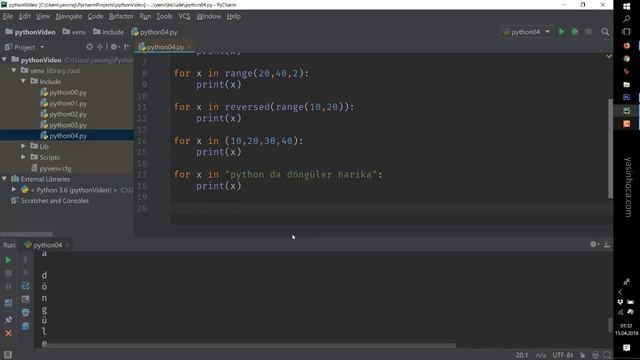Screen dimensions: 640x360
Task: Click the editor inspection checkmark indicator
Action: tap(609, 56)
